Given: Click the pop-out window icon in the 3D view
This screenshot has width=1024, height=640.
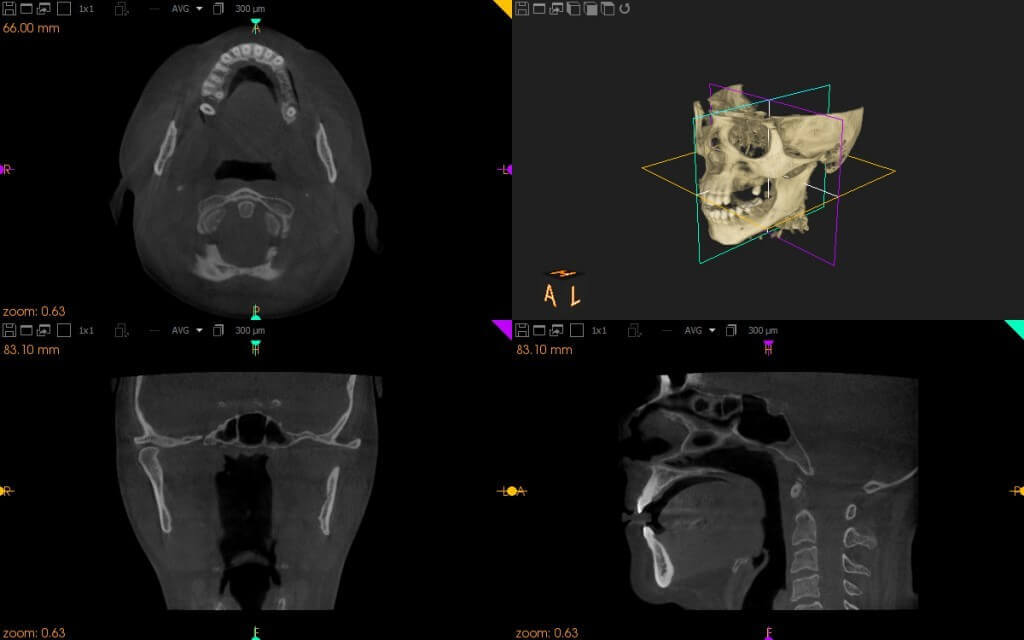Looking at the screenshot, I should (x=556, y=9).
